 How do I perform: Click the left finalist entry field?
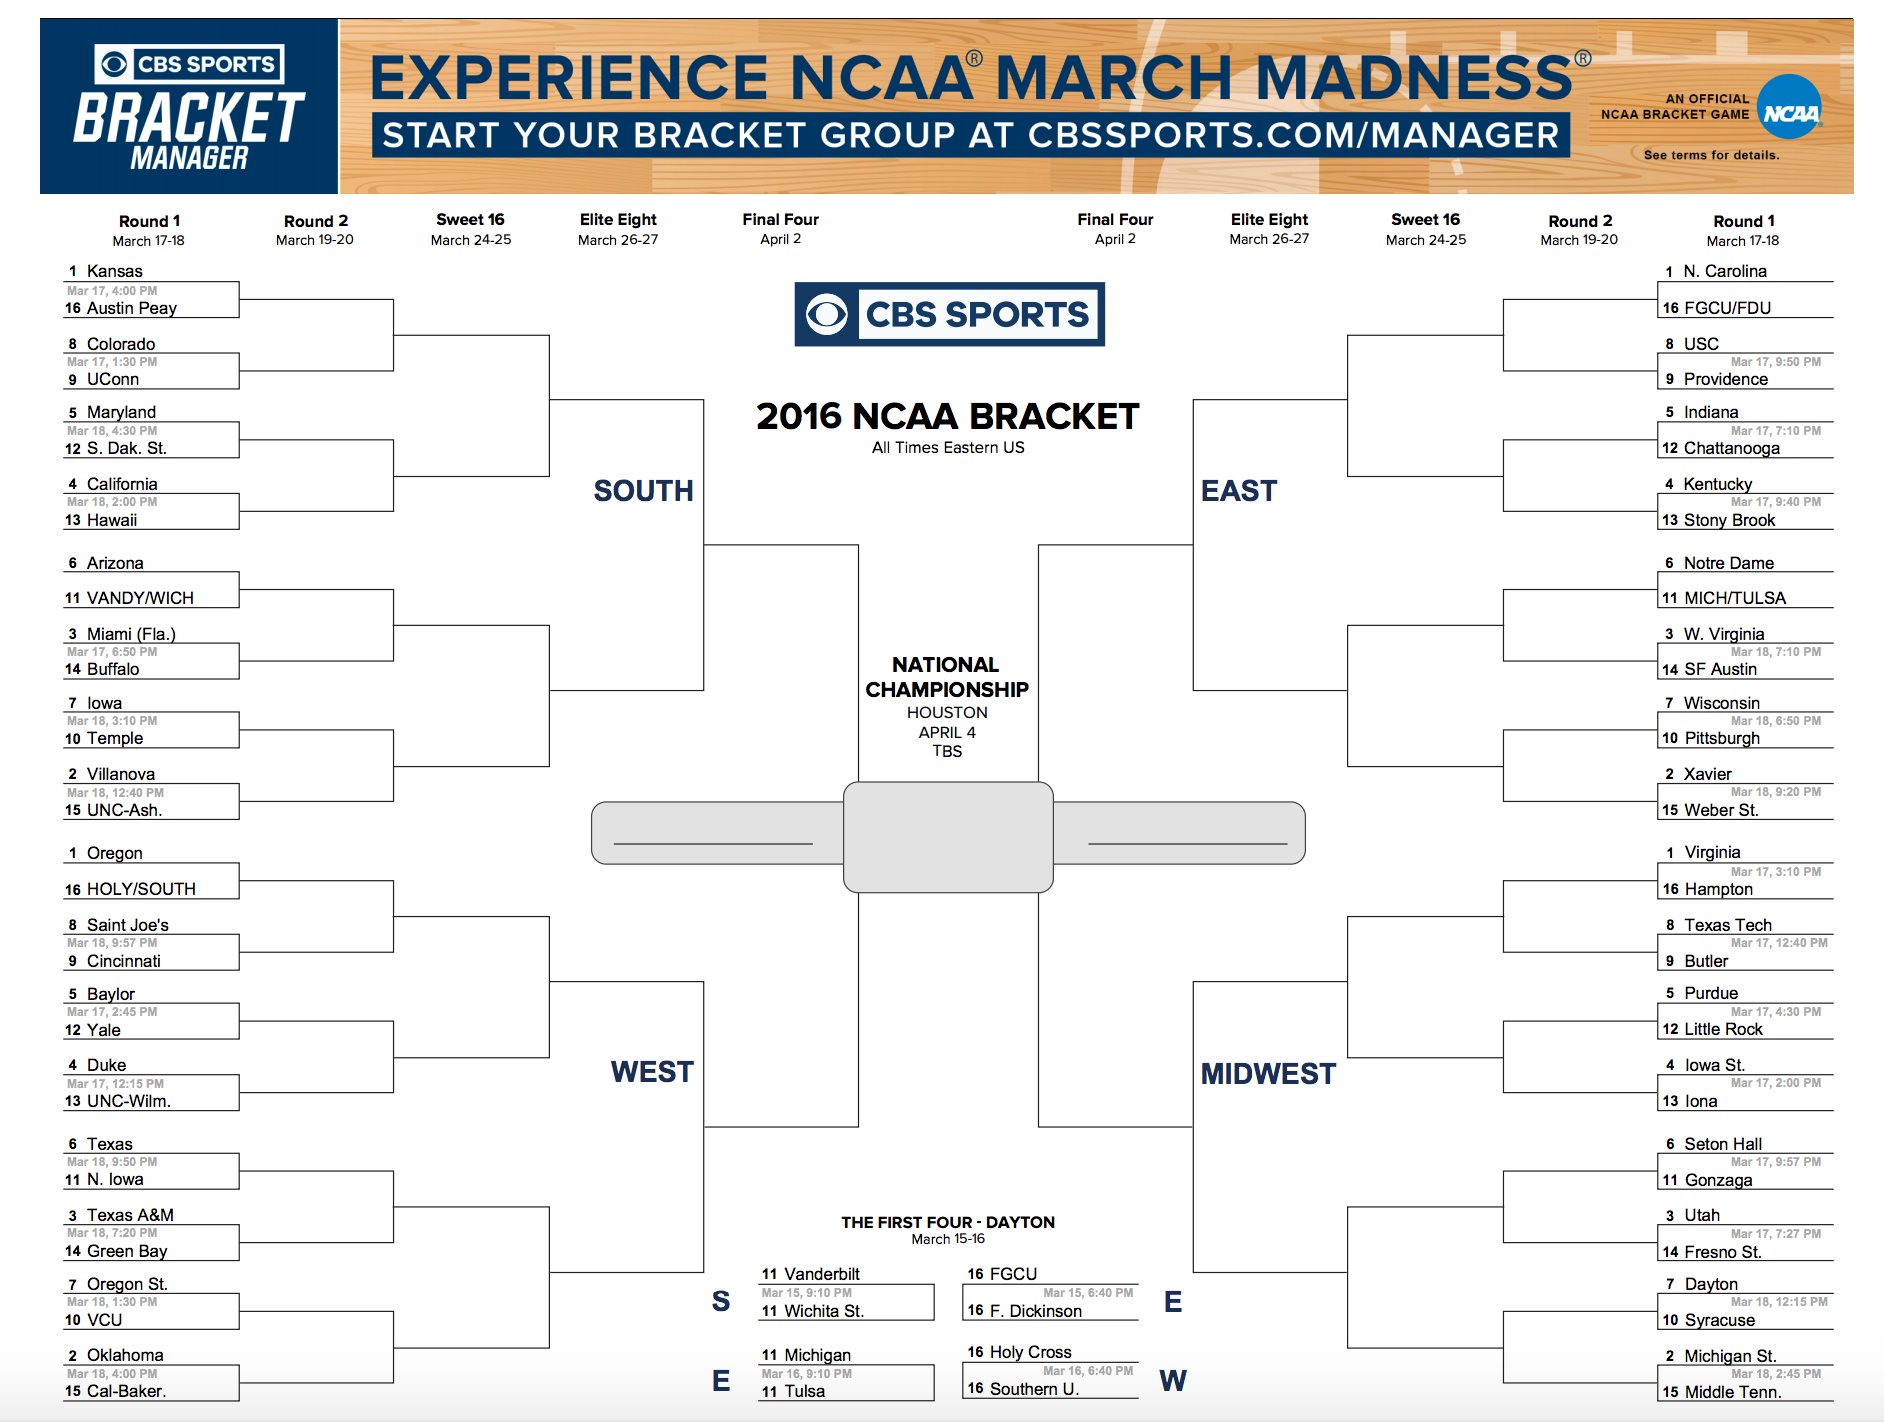pyautogui.click(x=717, y=832)
